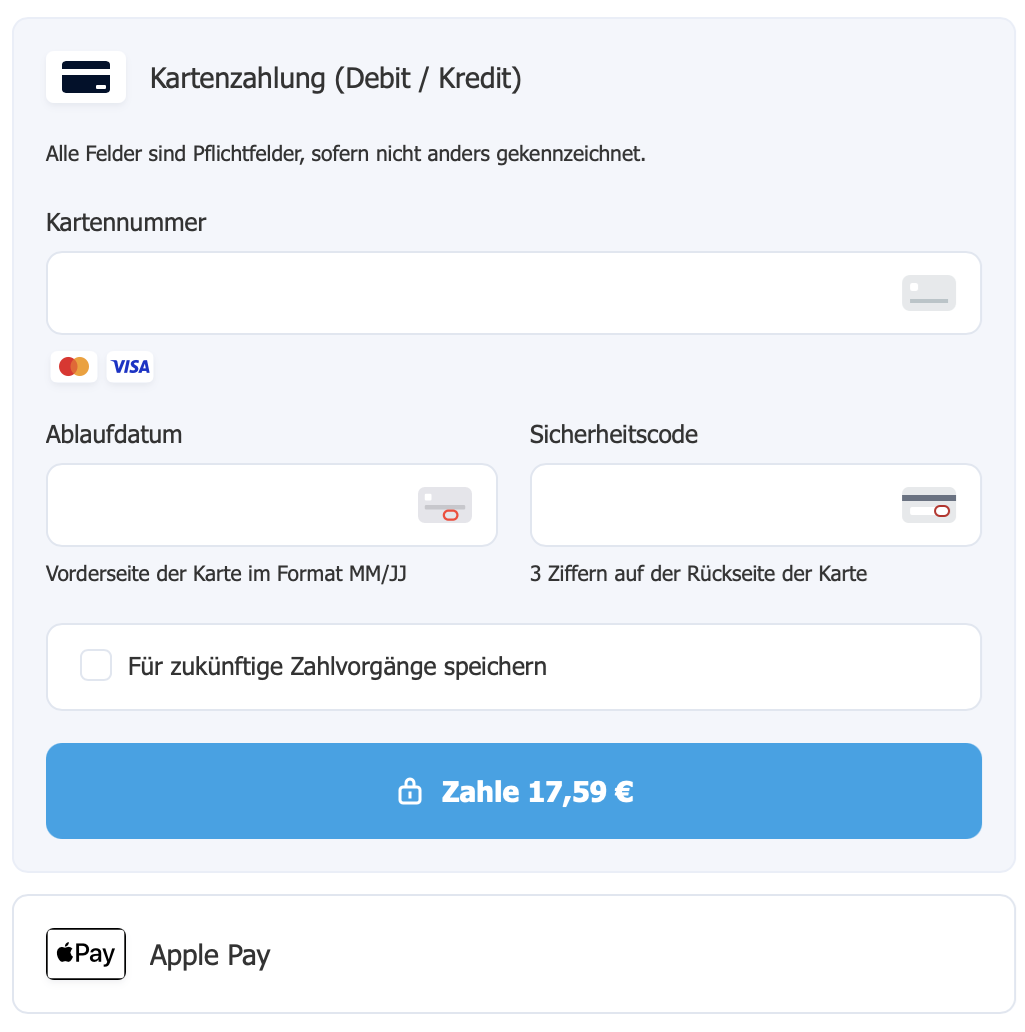Click the card back icon in Sicherheitscode field
Viewport: 1025px width, 1032px height.
pyautogui.click(x=930, y=505)
